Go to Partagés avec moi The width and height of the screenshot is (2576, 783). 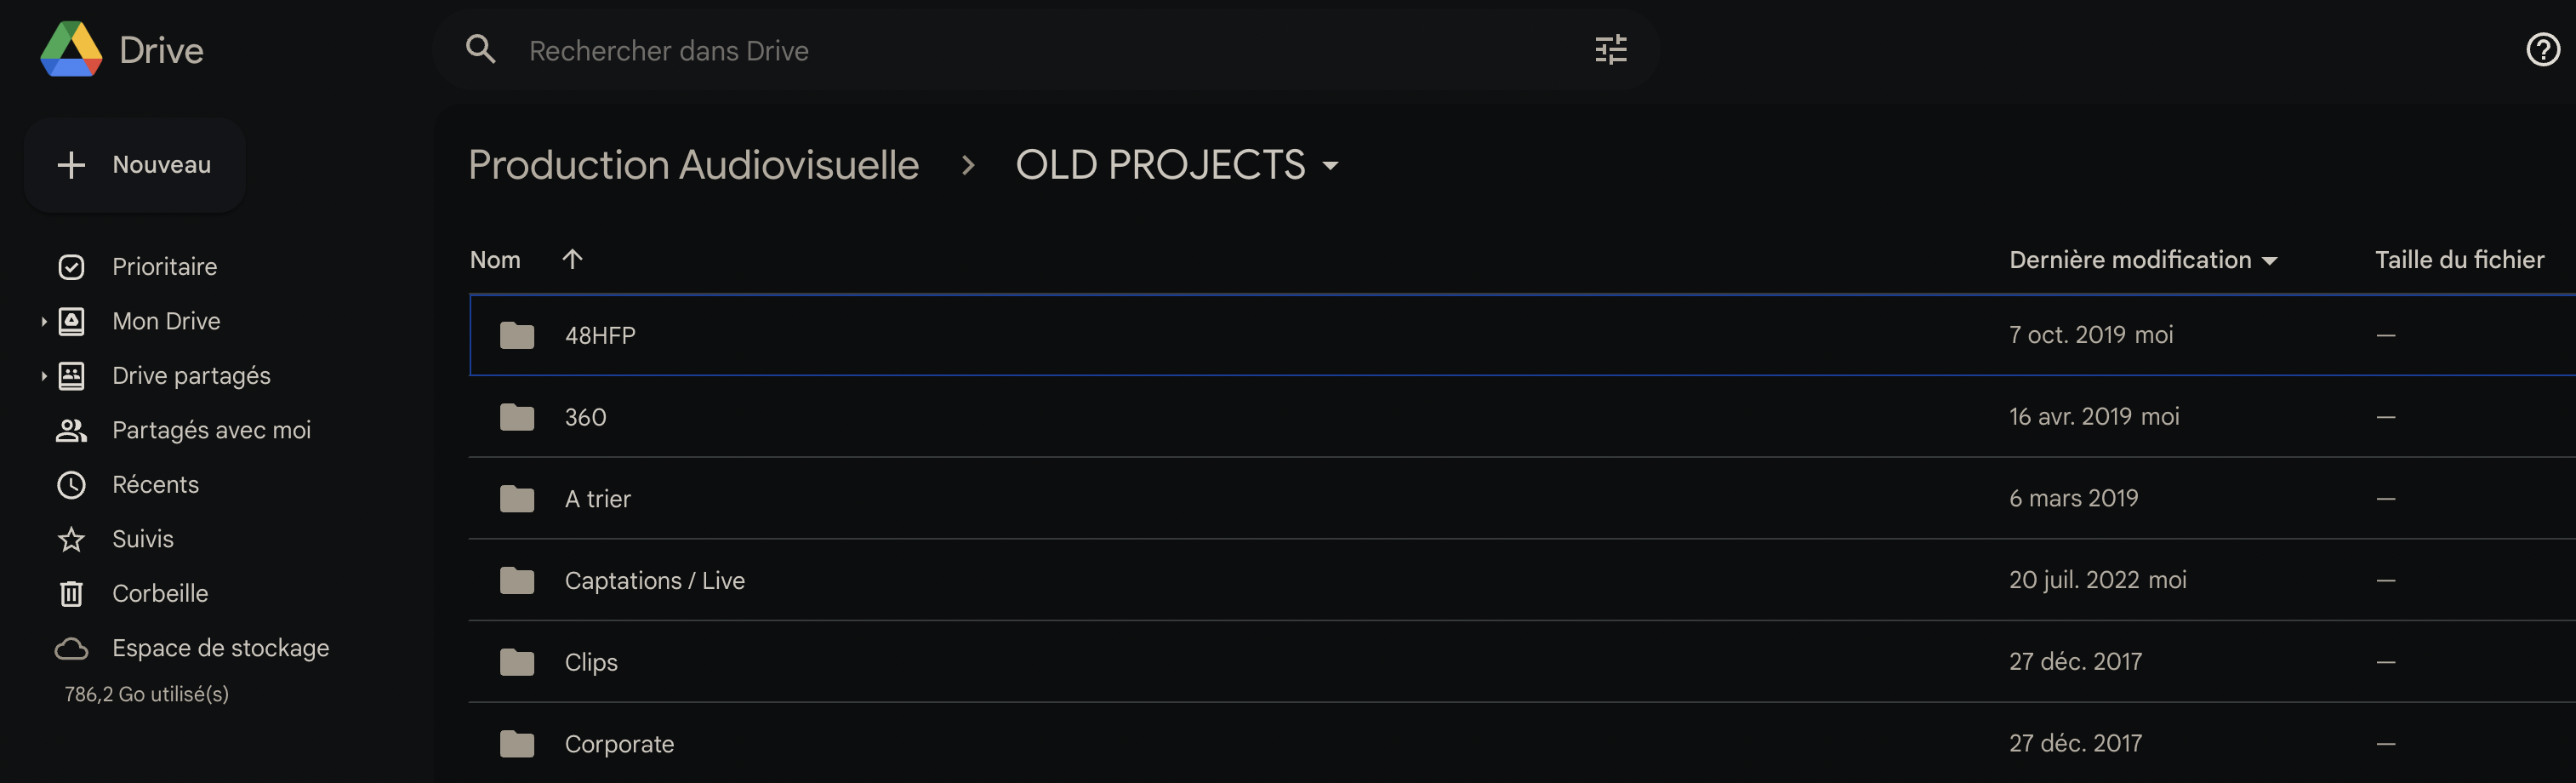coord(211,431)
